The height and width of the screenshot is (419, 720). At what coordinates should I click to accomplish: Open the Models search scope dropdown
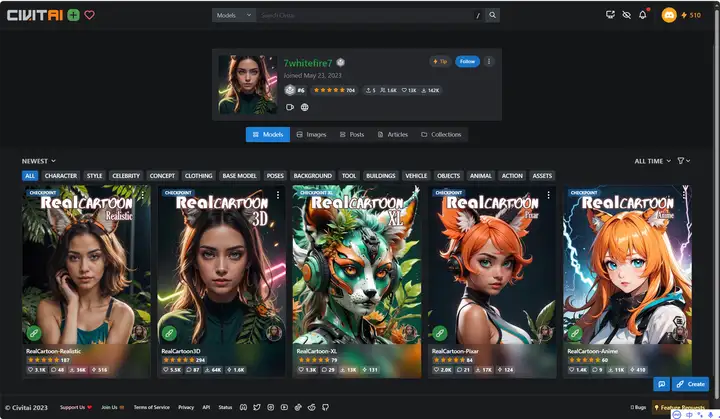click(234, 15)
